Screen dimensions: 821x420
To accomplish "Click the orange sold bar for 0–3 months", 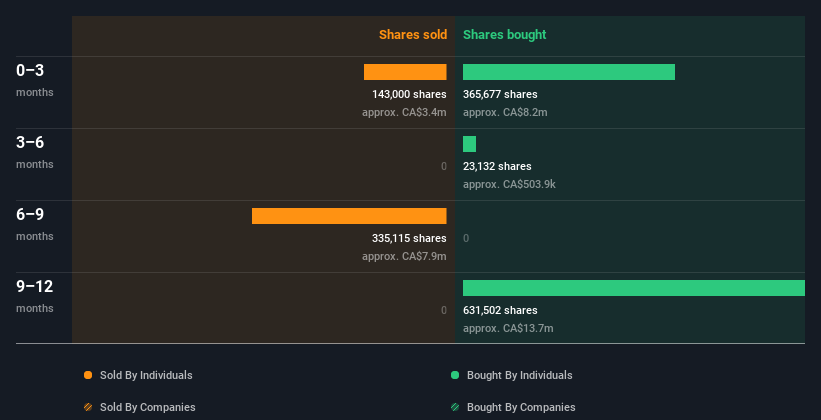I will 405,72.
